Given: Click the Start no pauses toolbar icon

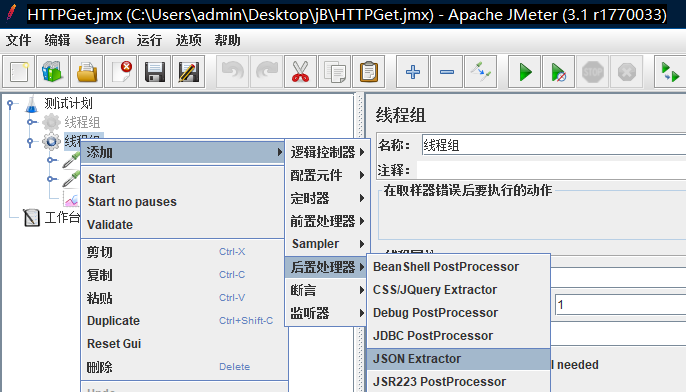Looking at the screenshot, I should [558, 72].
